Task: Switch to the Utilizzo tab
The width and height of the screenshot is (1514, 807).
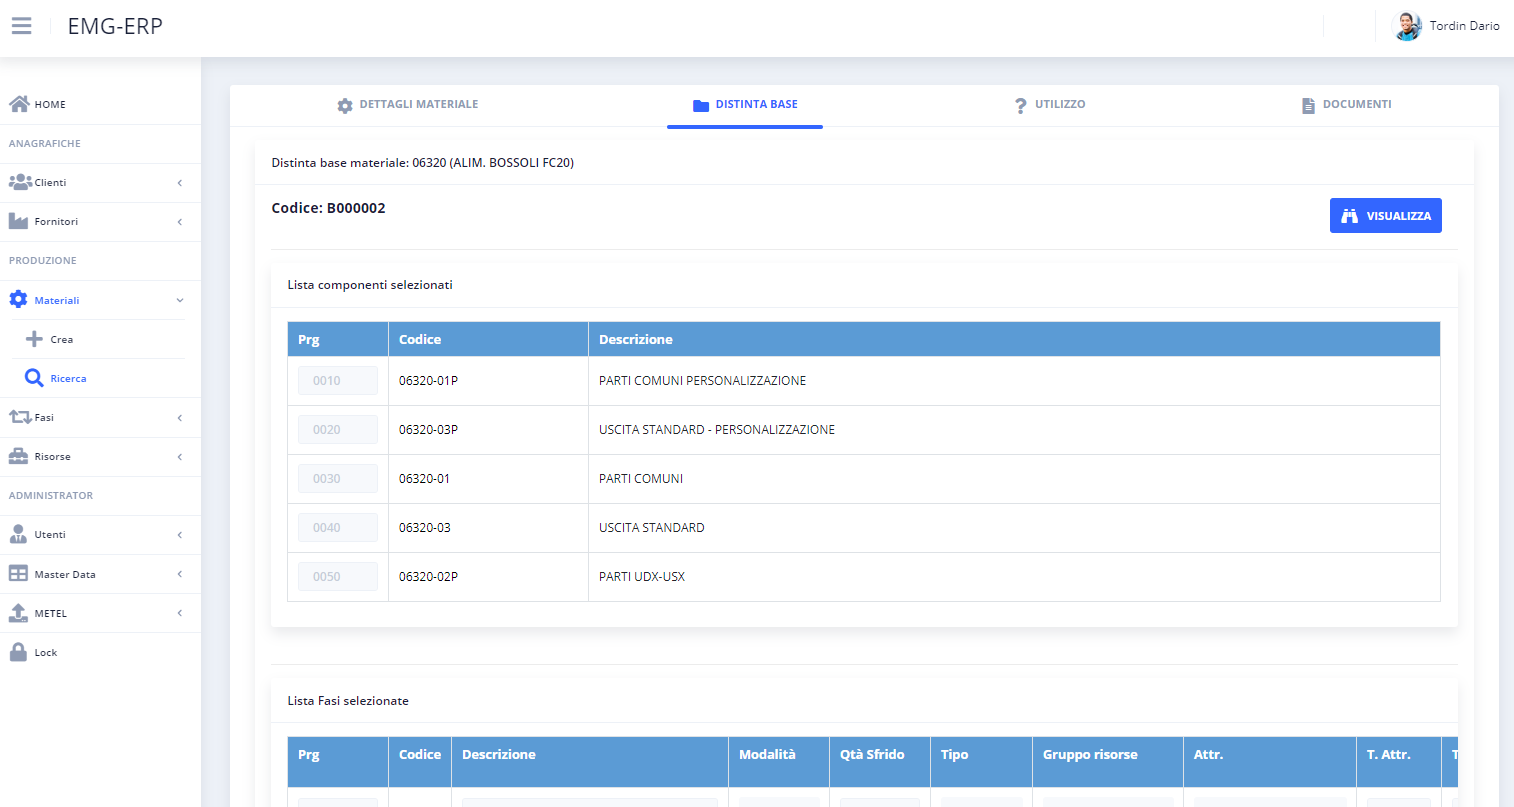Action: click(1050, 105)
